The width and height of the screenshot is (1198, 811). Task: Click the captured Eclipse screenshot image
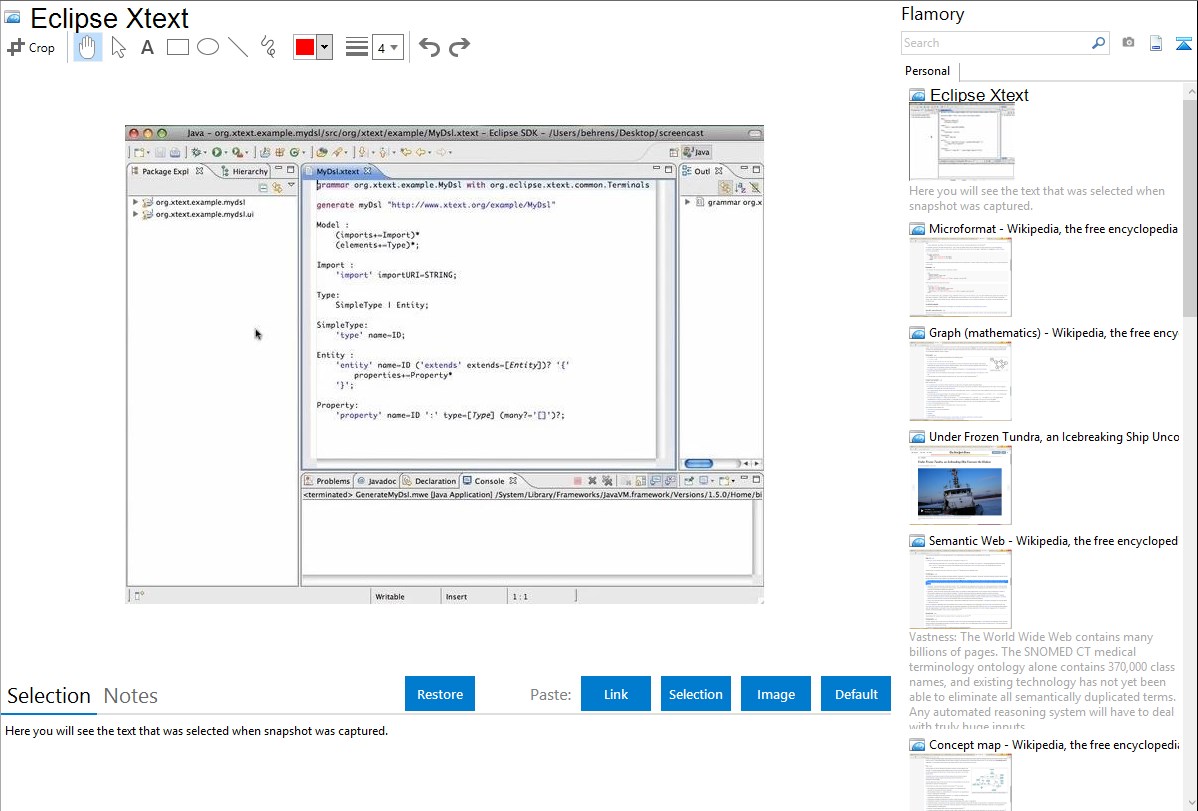coord(445,365)
